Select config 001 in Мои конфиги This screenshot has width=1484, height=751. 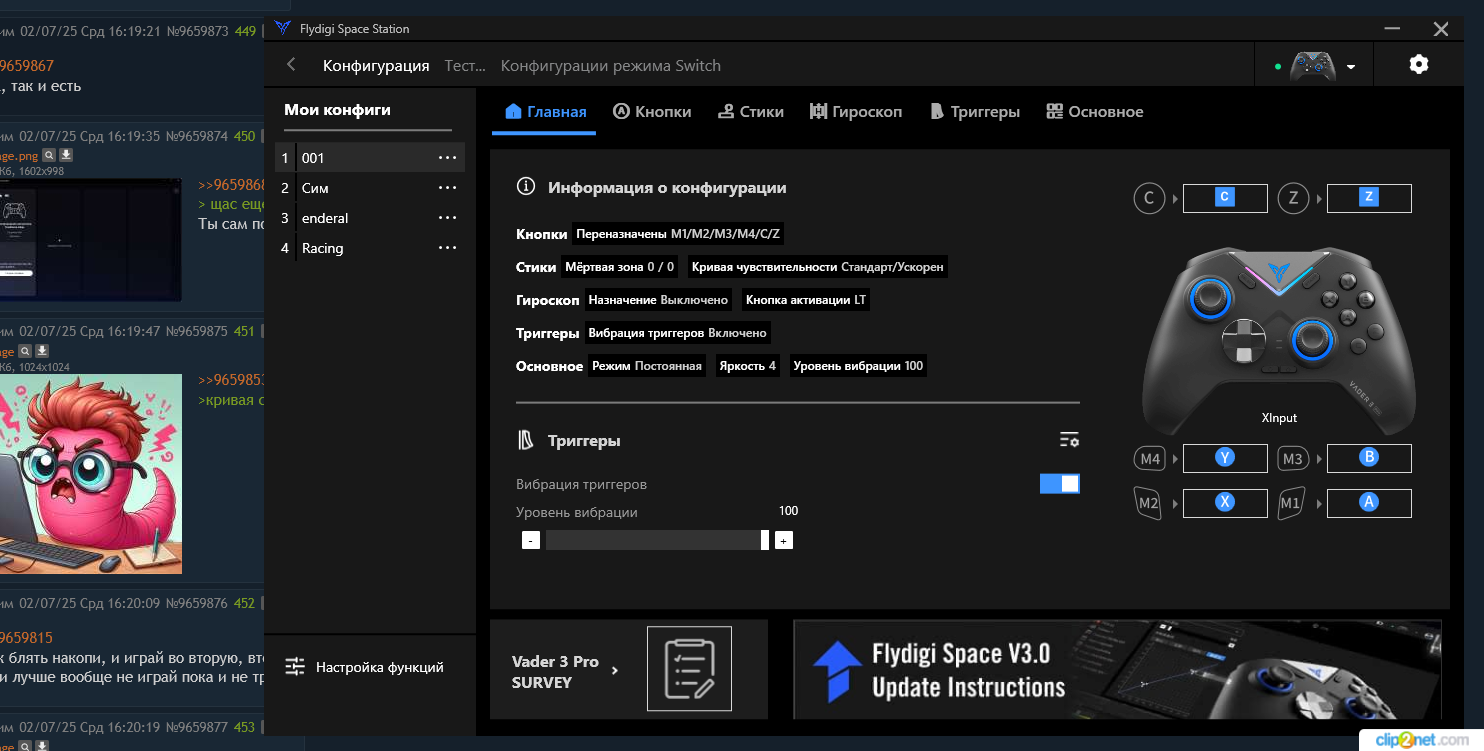pos(370,158)
